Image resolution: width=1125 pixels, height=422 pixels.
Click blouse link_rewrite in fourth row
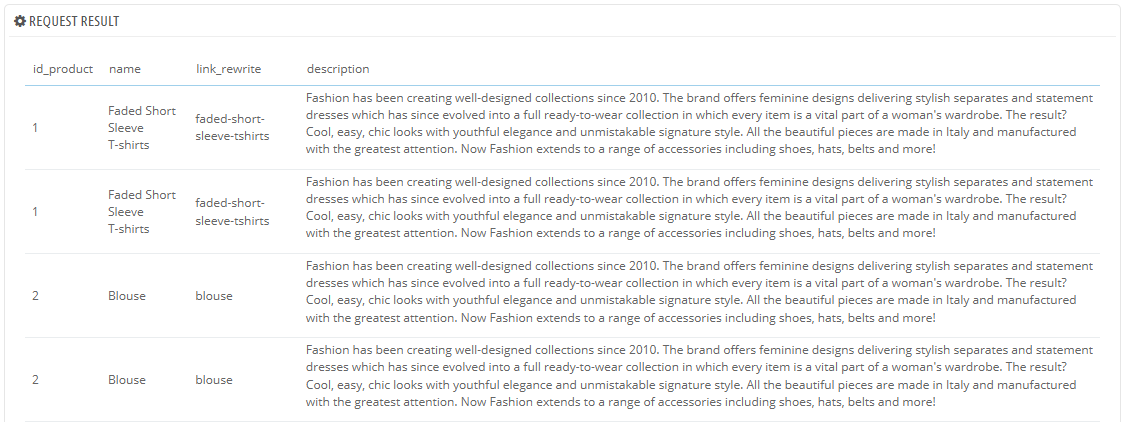coord(214,380)
